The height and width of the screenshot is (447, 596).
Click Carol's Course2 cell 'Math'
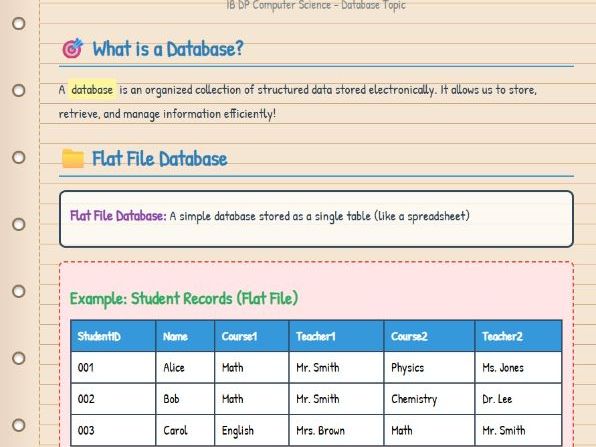(430, 430)
